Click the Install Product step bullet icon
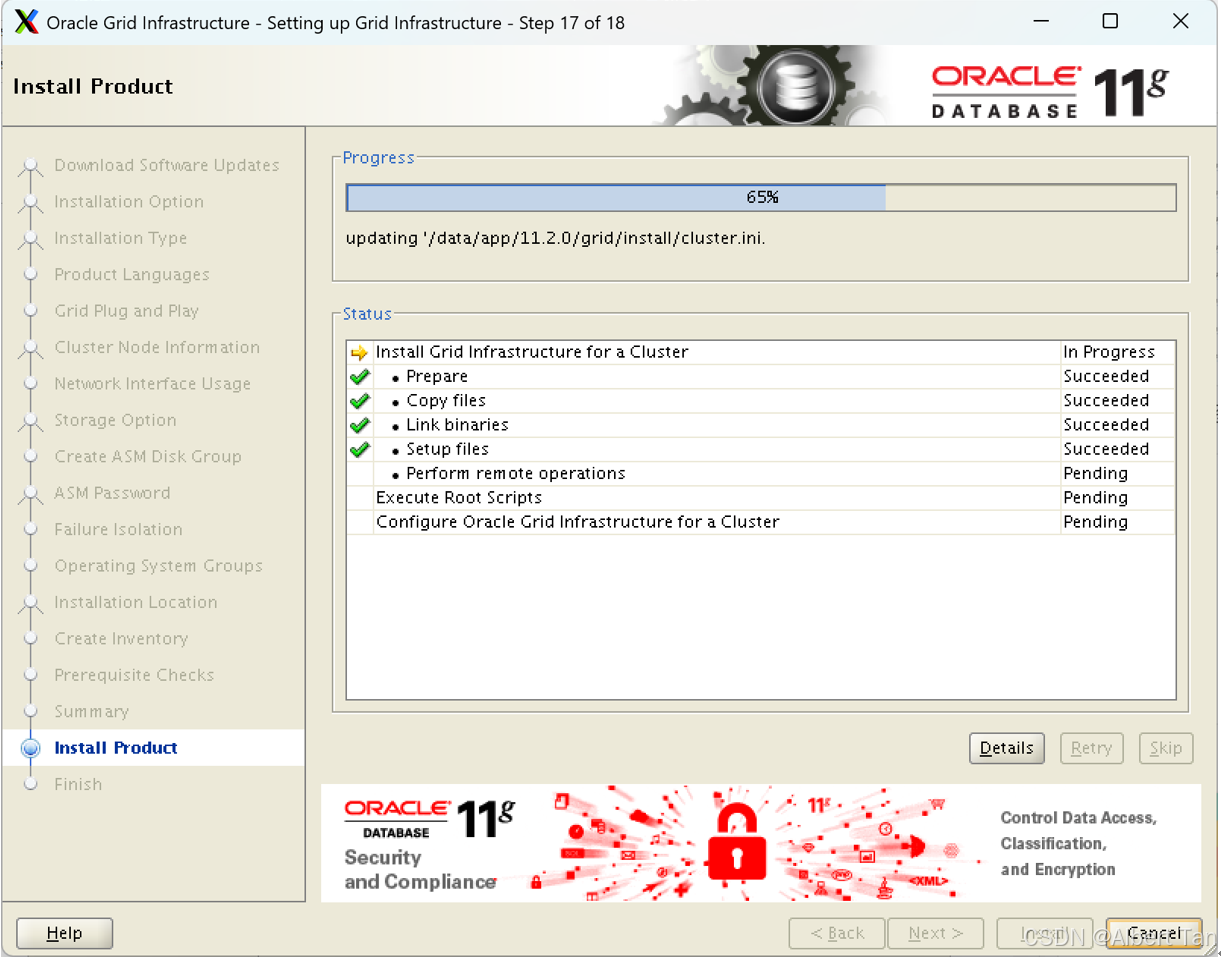This screenshot has width=1221, height=957. point(31,748)
